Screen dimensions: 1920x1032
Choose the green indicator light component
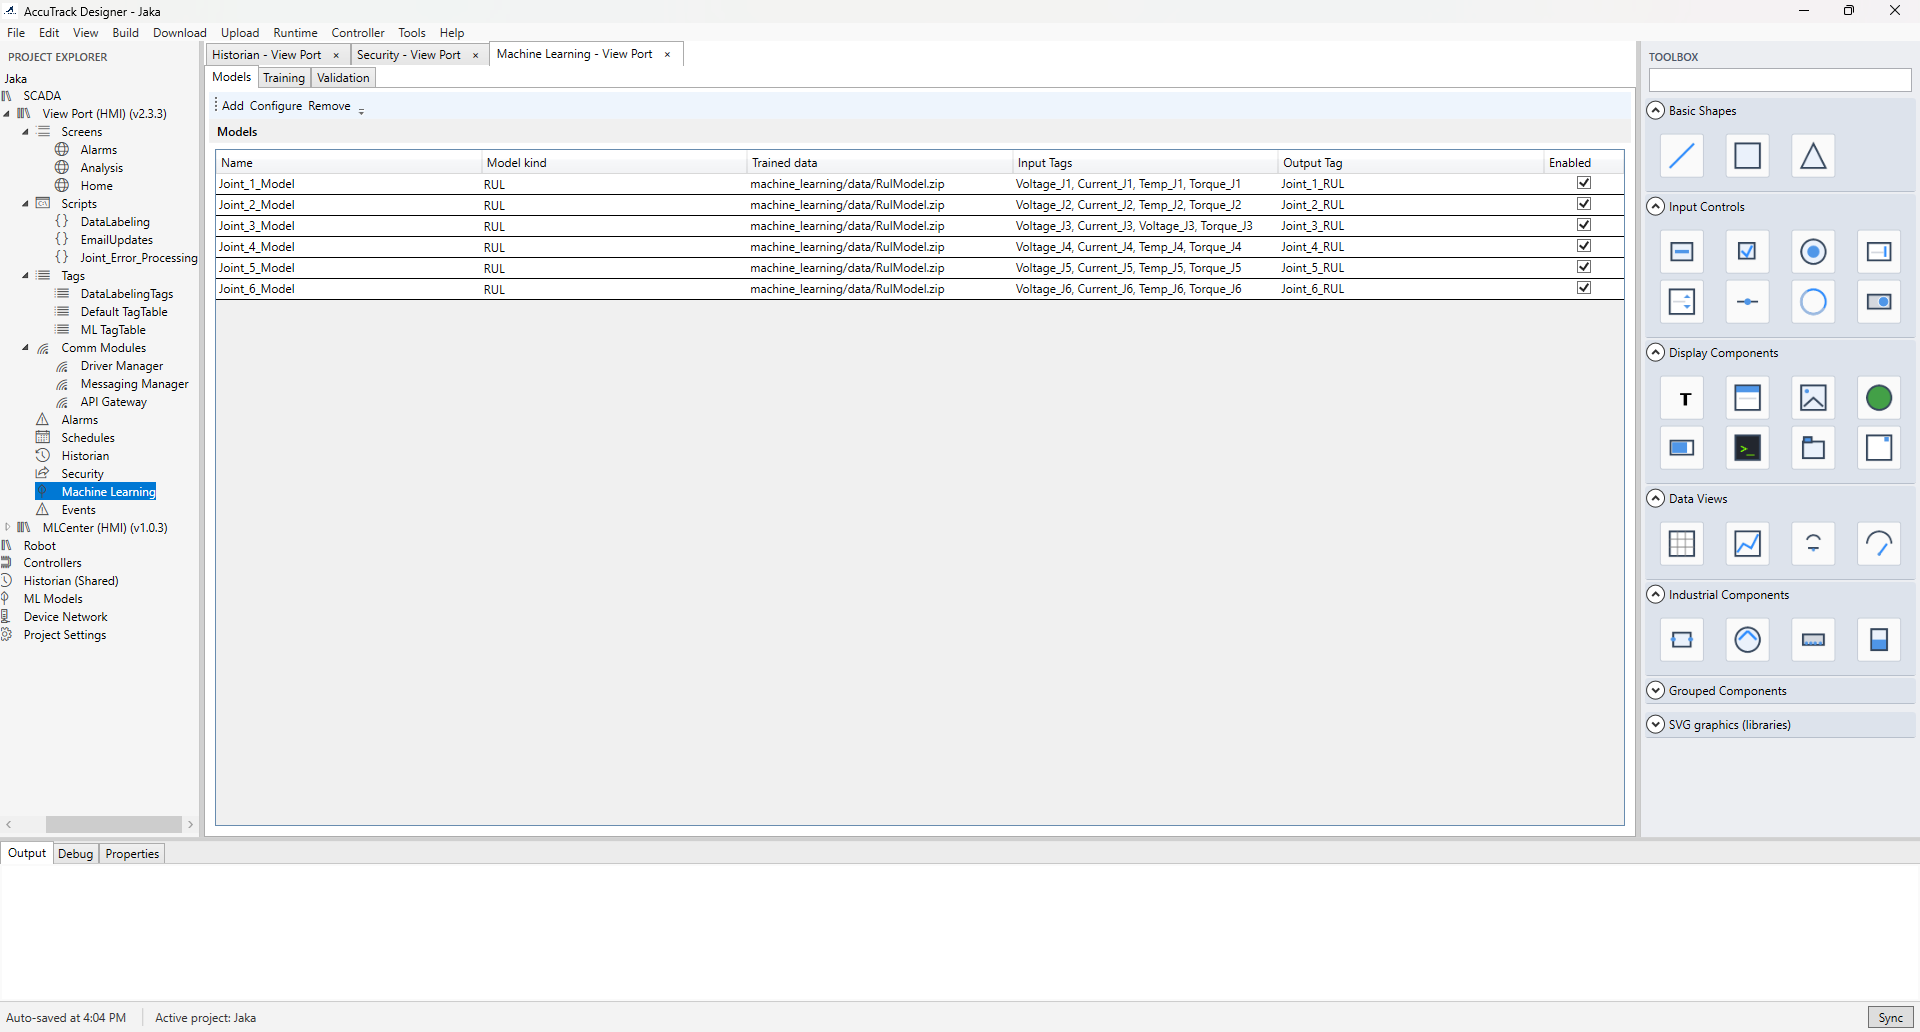[x=1879, y=398]
